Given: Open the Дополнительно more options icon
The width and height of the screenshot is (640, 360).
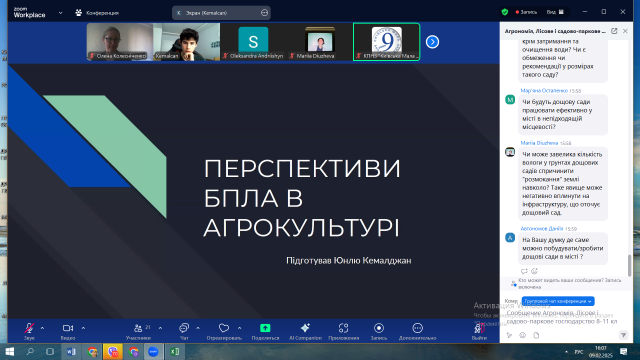Looking at the screenshot, I should pyautogui.click(x=417, y=328).
